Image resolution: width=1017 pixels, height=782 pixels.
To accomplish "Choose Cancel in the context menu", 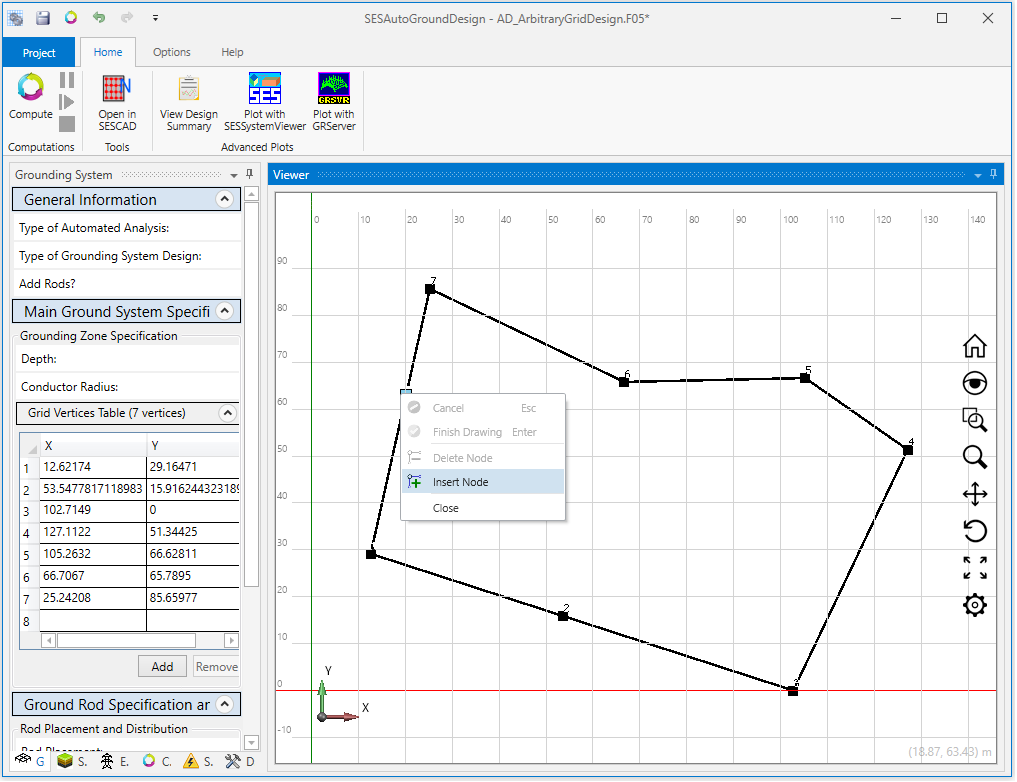I will pyautogui.click(x=483, y=408).
